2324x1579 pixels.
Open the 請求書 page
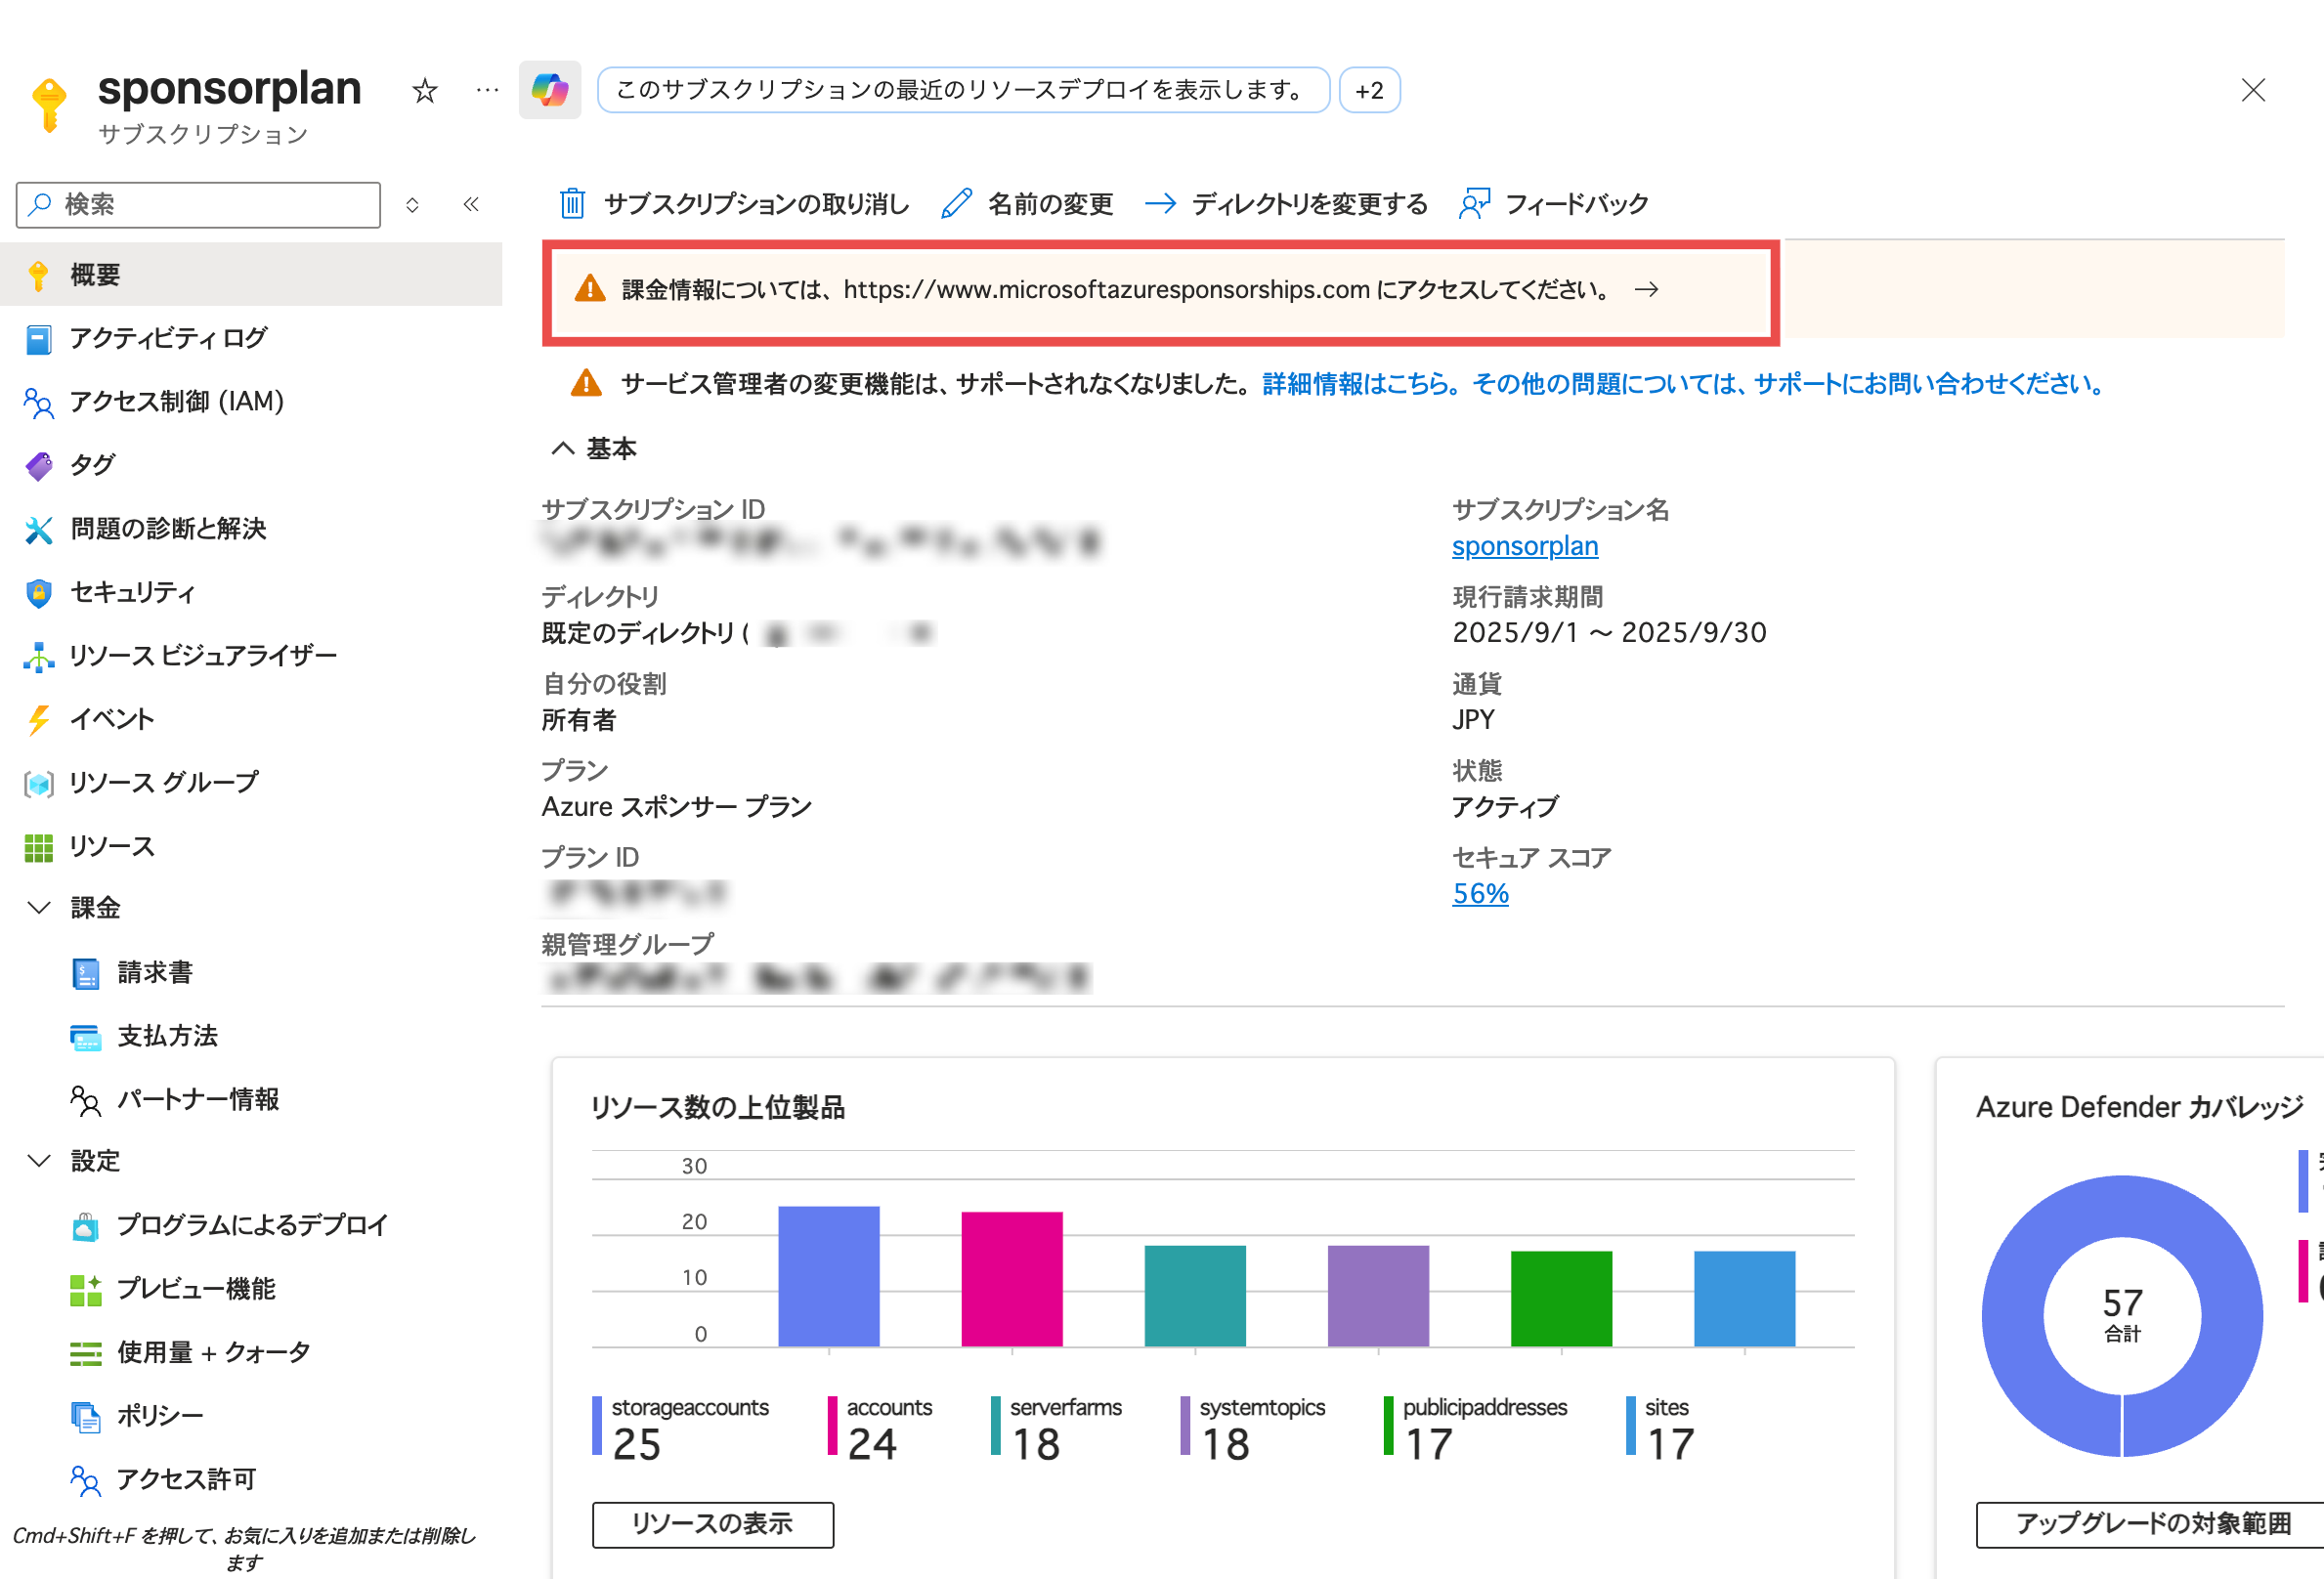(155, 972)
